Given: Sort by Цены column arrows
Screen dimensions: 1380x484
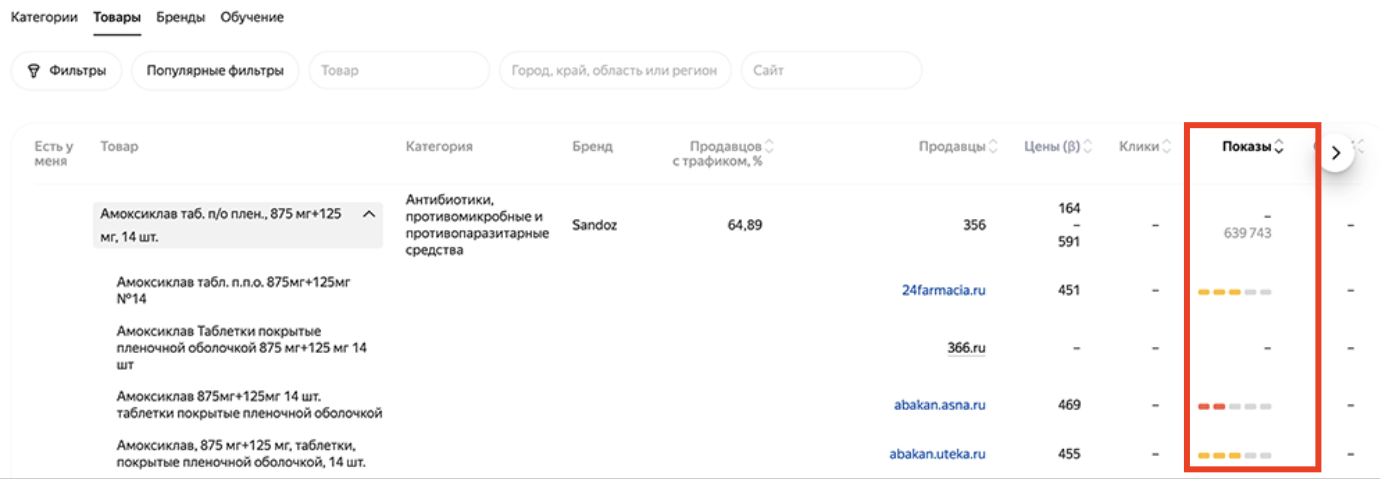Looking at the screenshot, I should click(1087, 147).
